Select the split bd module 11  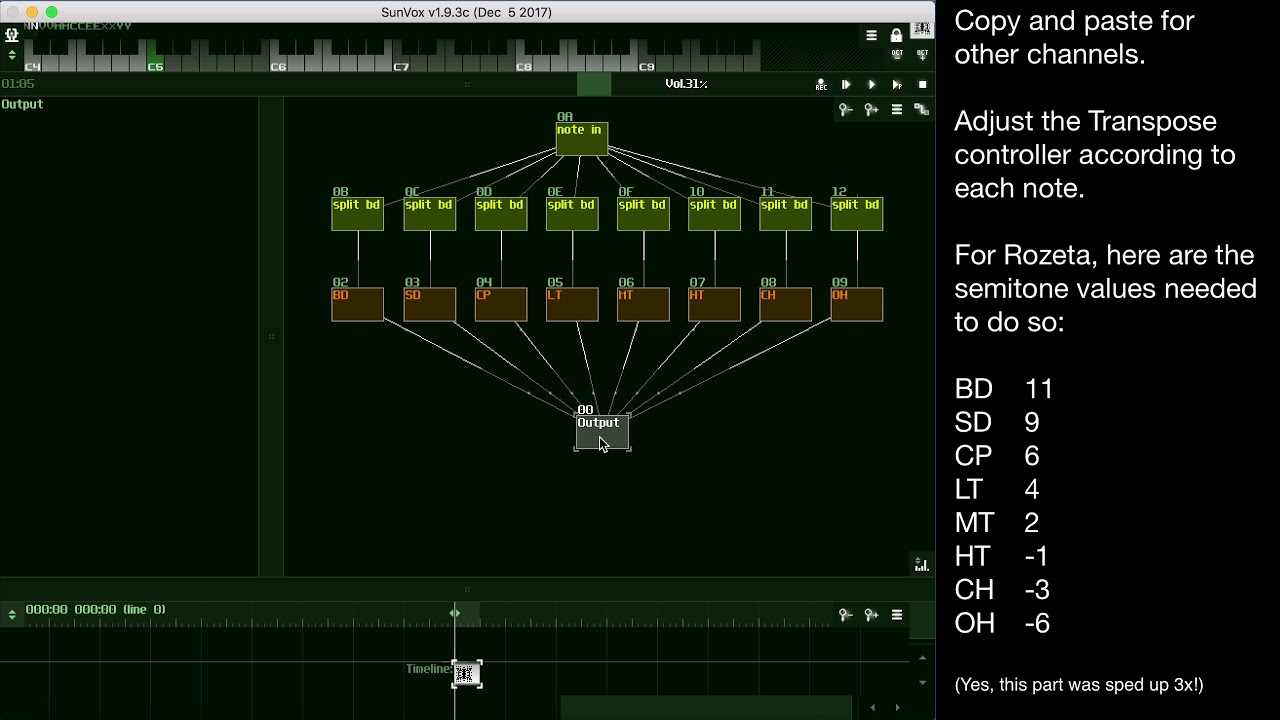coord(785,214)
